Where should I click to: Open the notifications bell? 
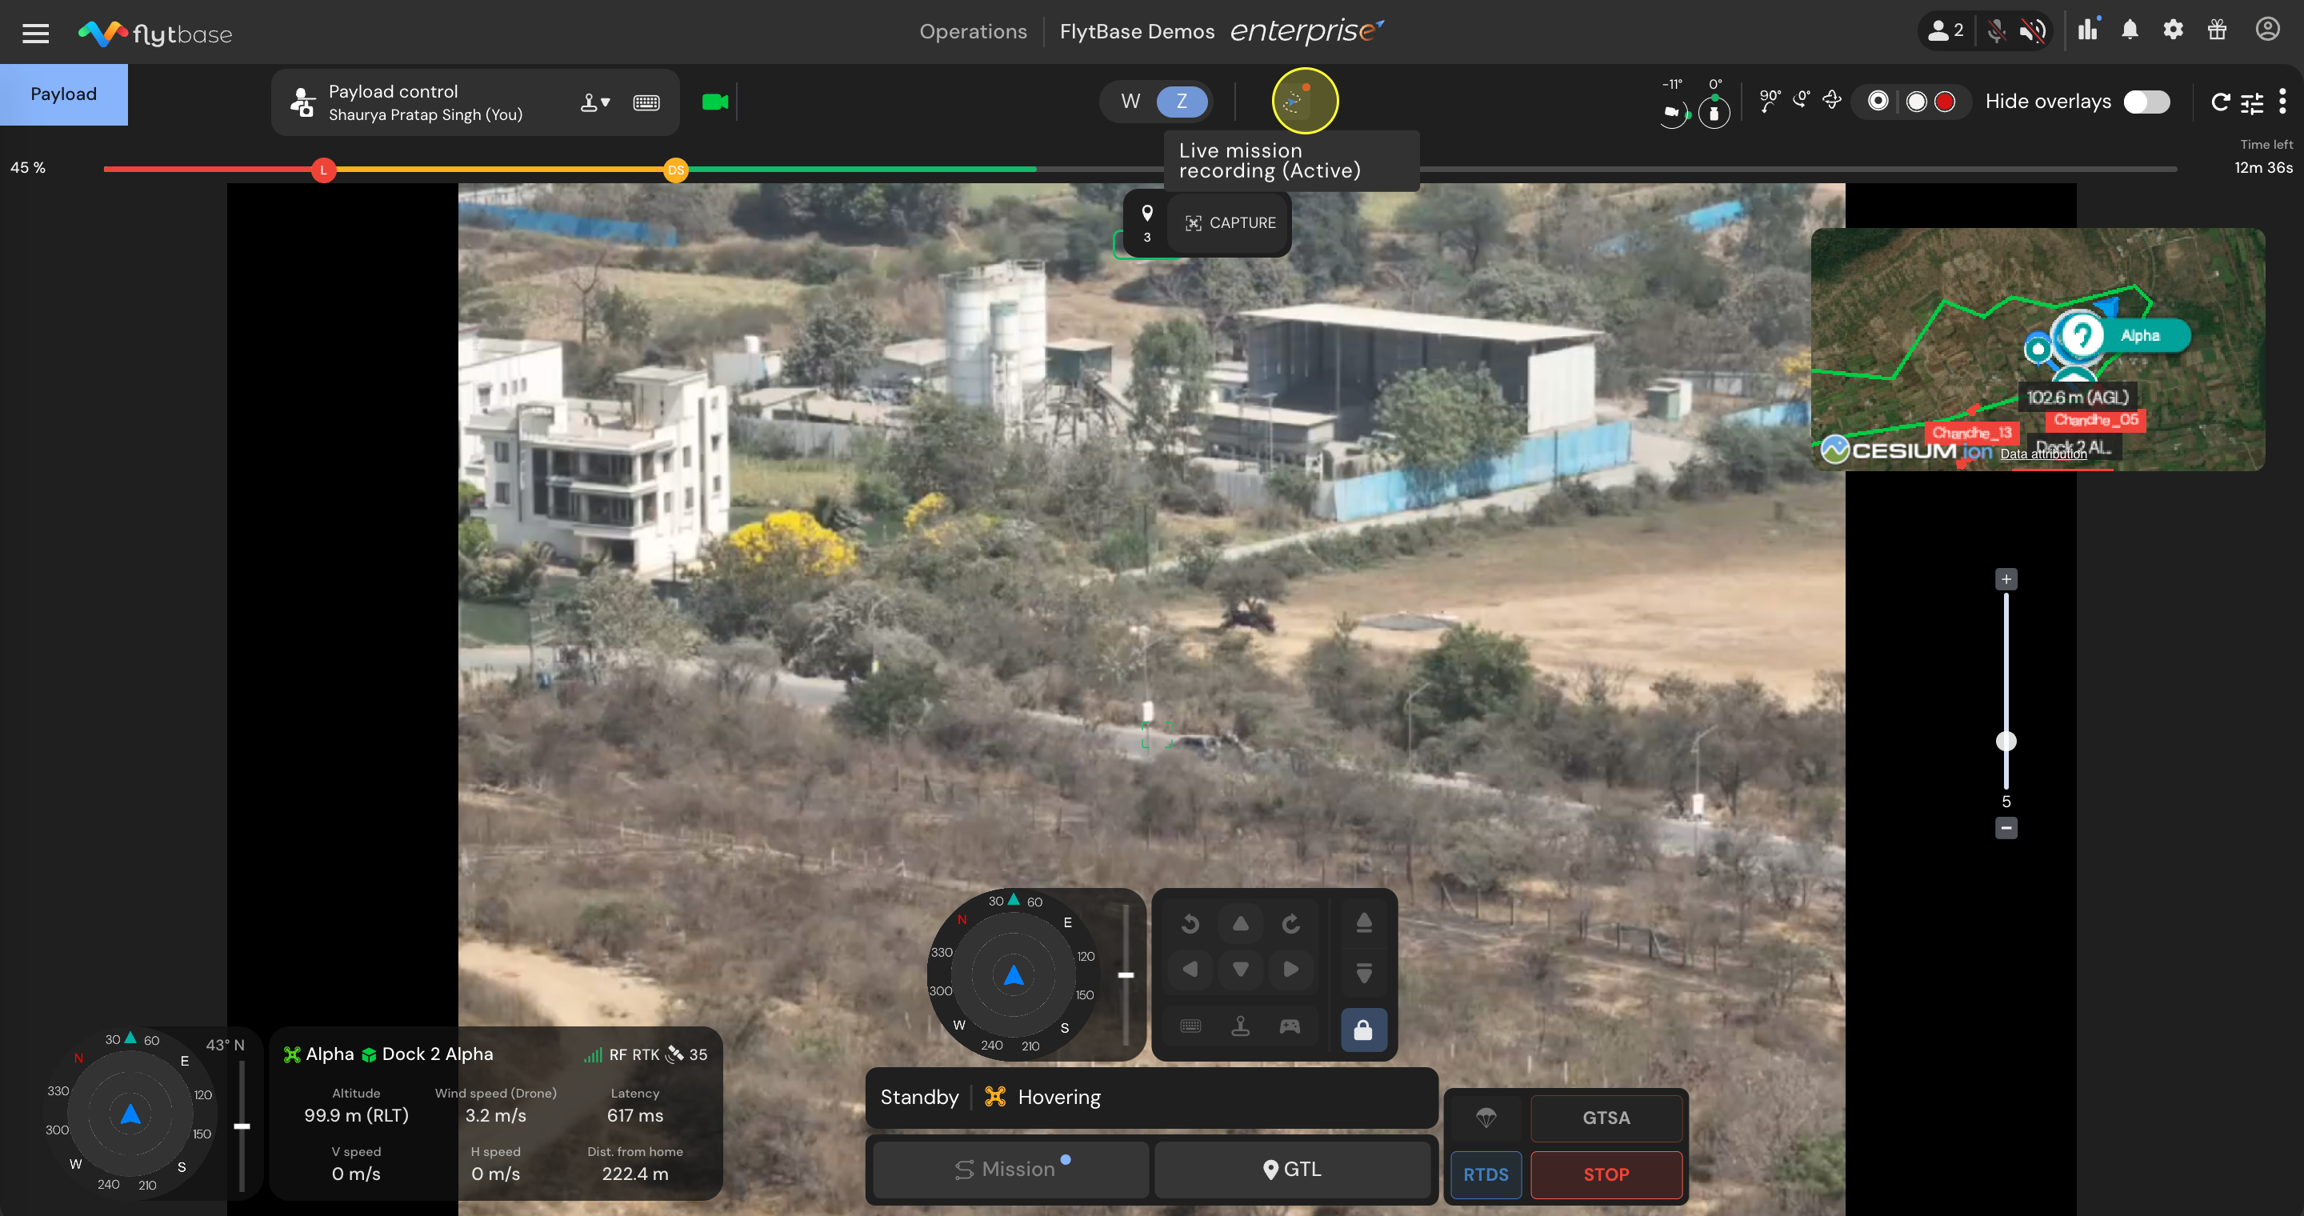pos(2130,30)
